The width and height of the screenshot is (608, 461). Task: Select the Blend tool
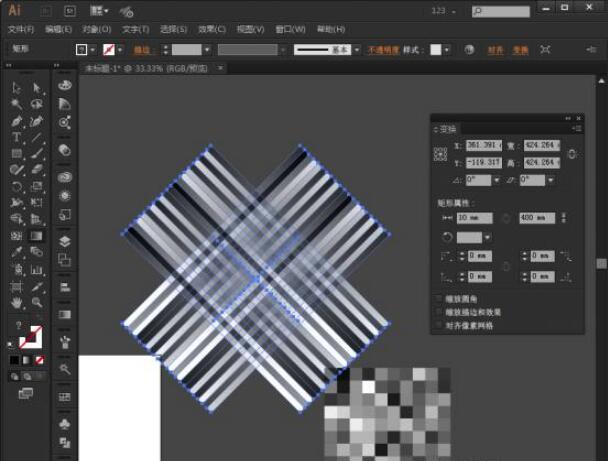coord(36,252)
